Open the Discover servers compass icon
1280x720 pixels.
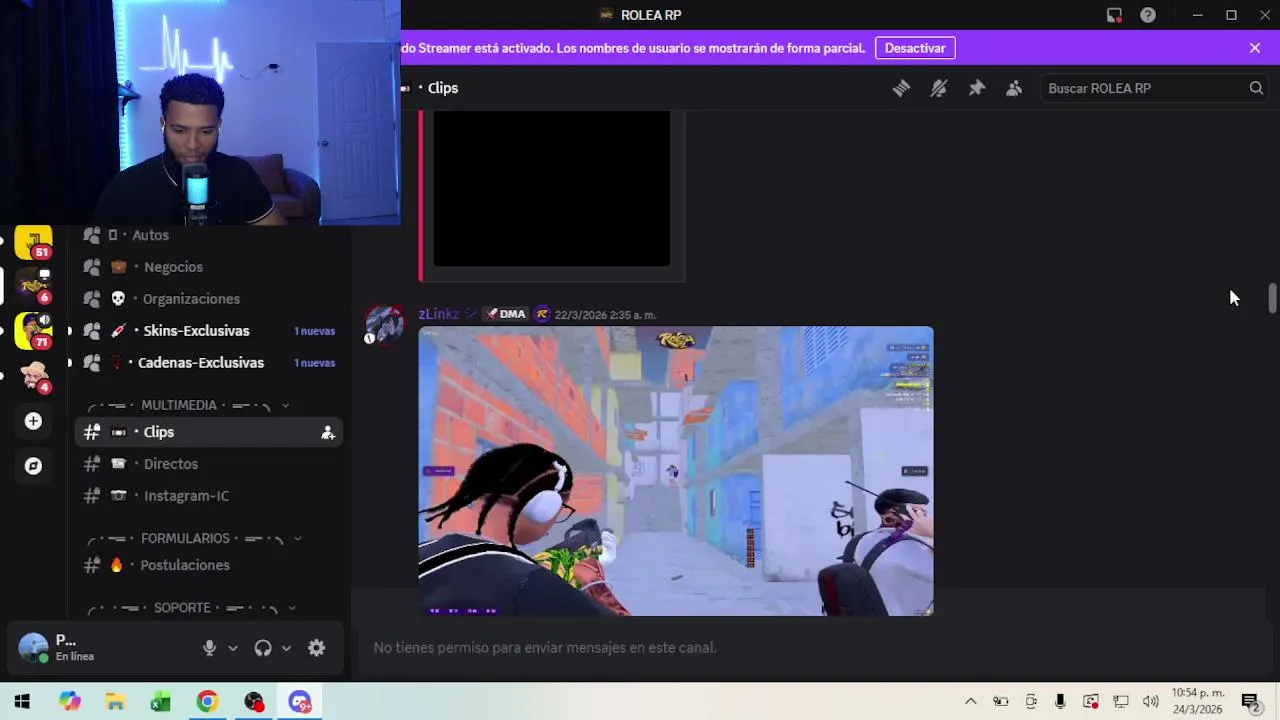coord(33,466)
